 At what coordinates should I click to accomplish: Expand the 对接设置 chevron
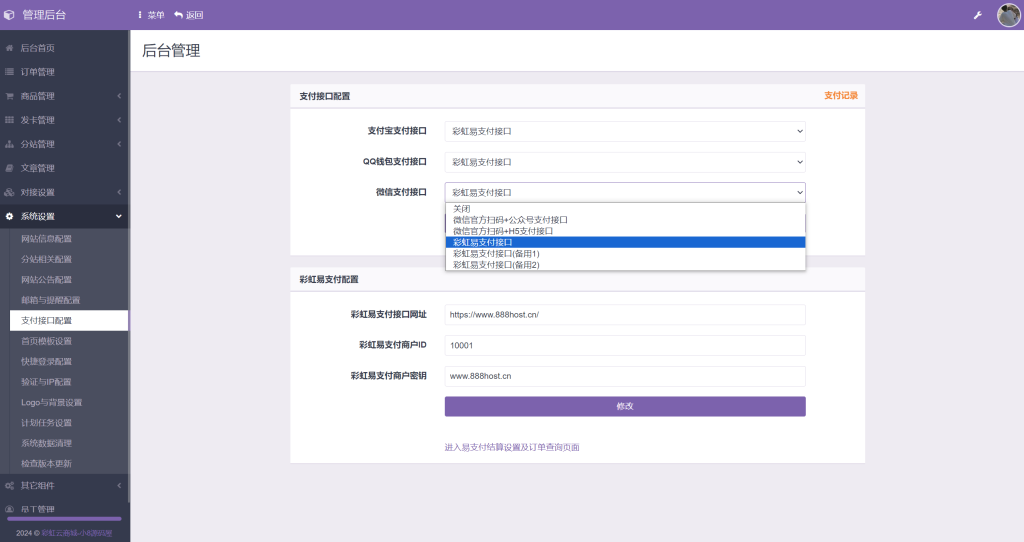pos(119,192)
